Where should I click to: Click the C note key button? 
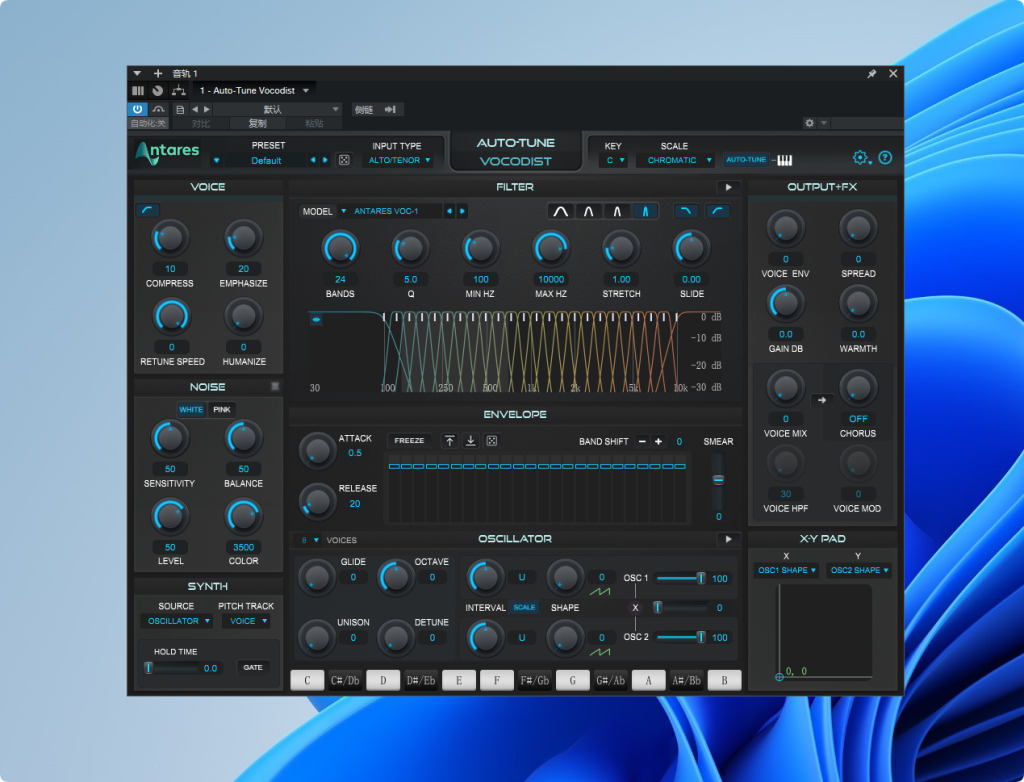pyautogui.click(x=307, y=680)
